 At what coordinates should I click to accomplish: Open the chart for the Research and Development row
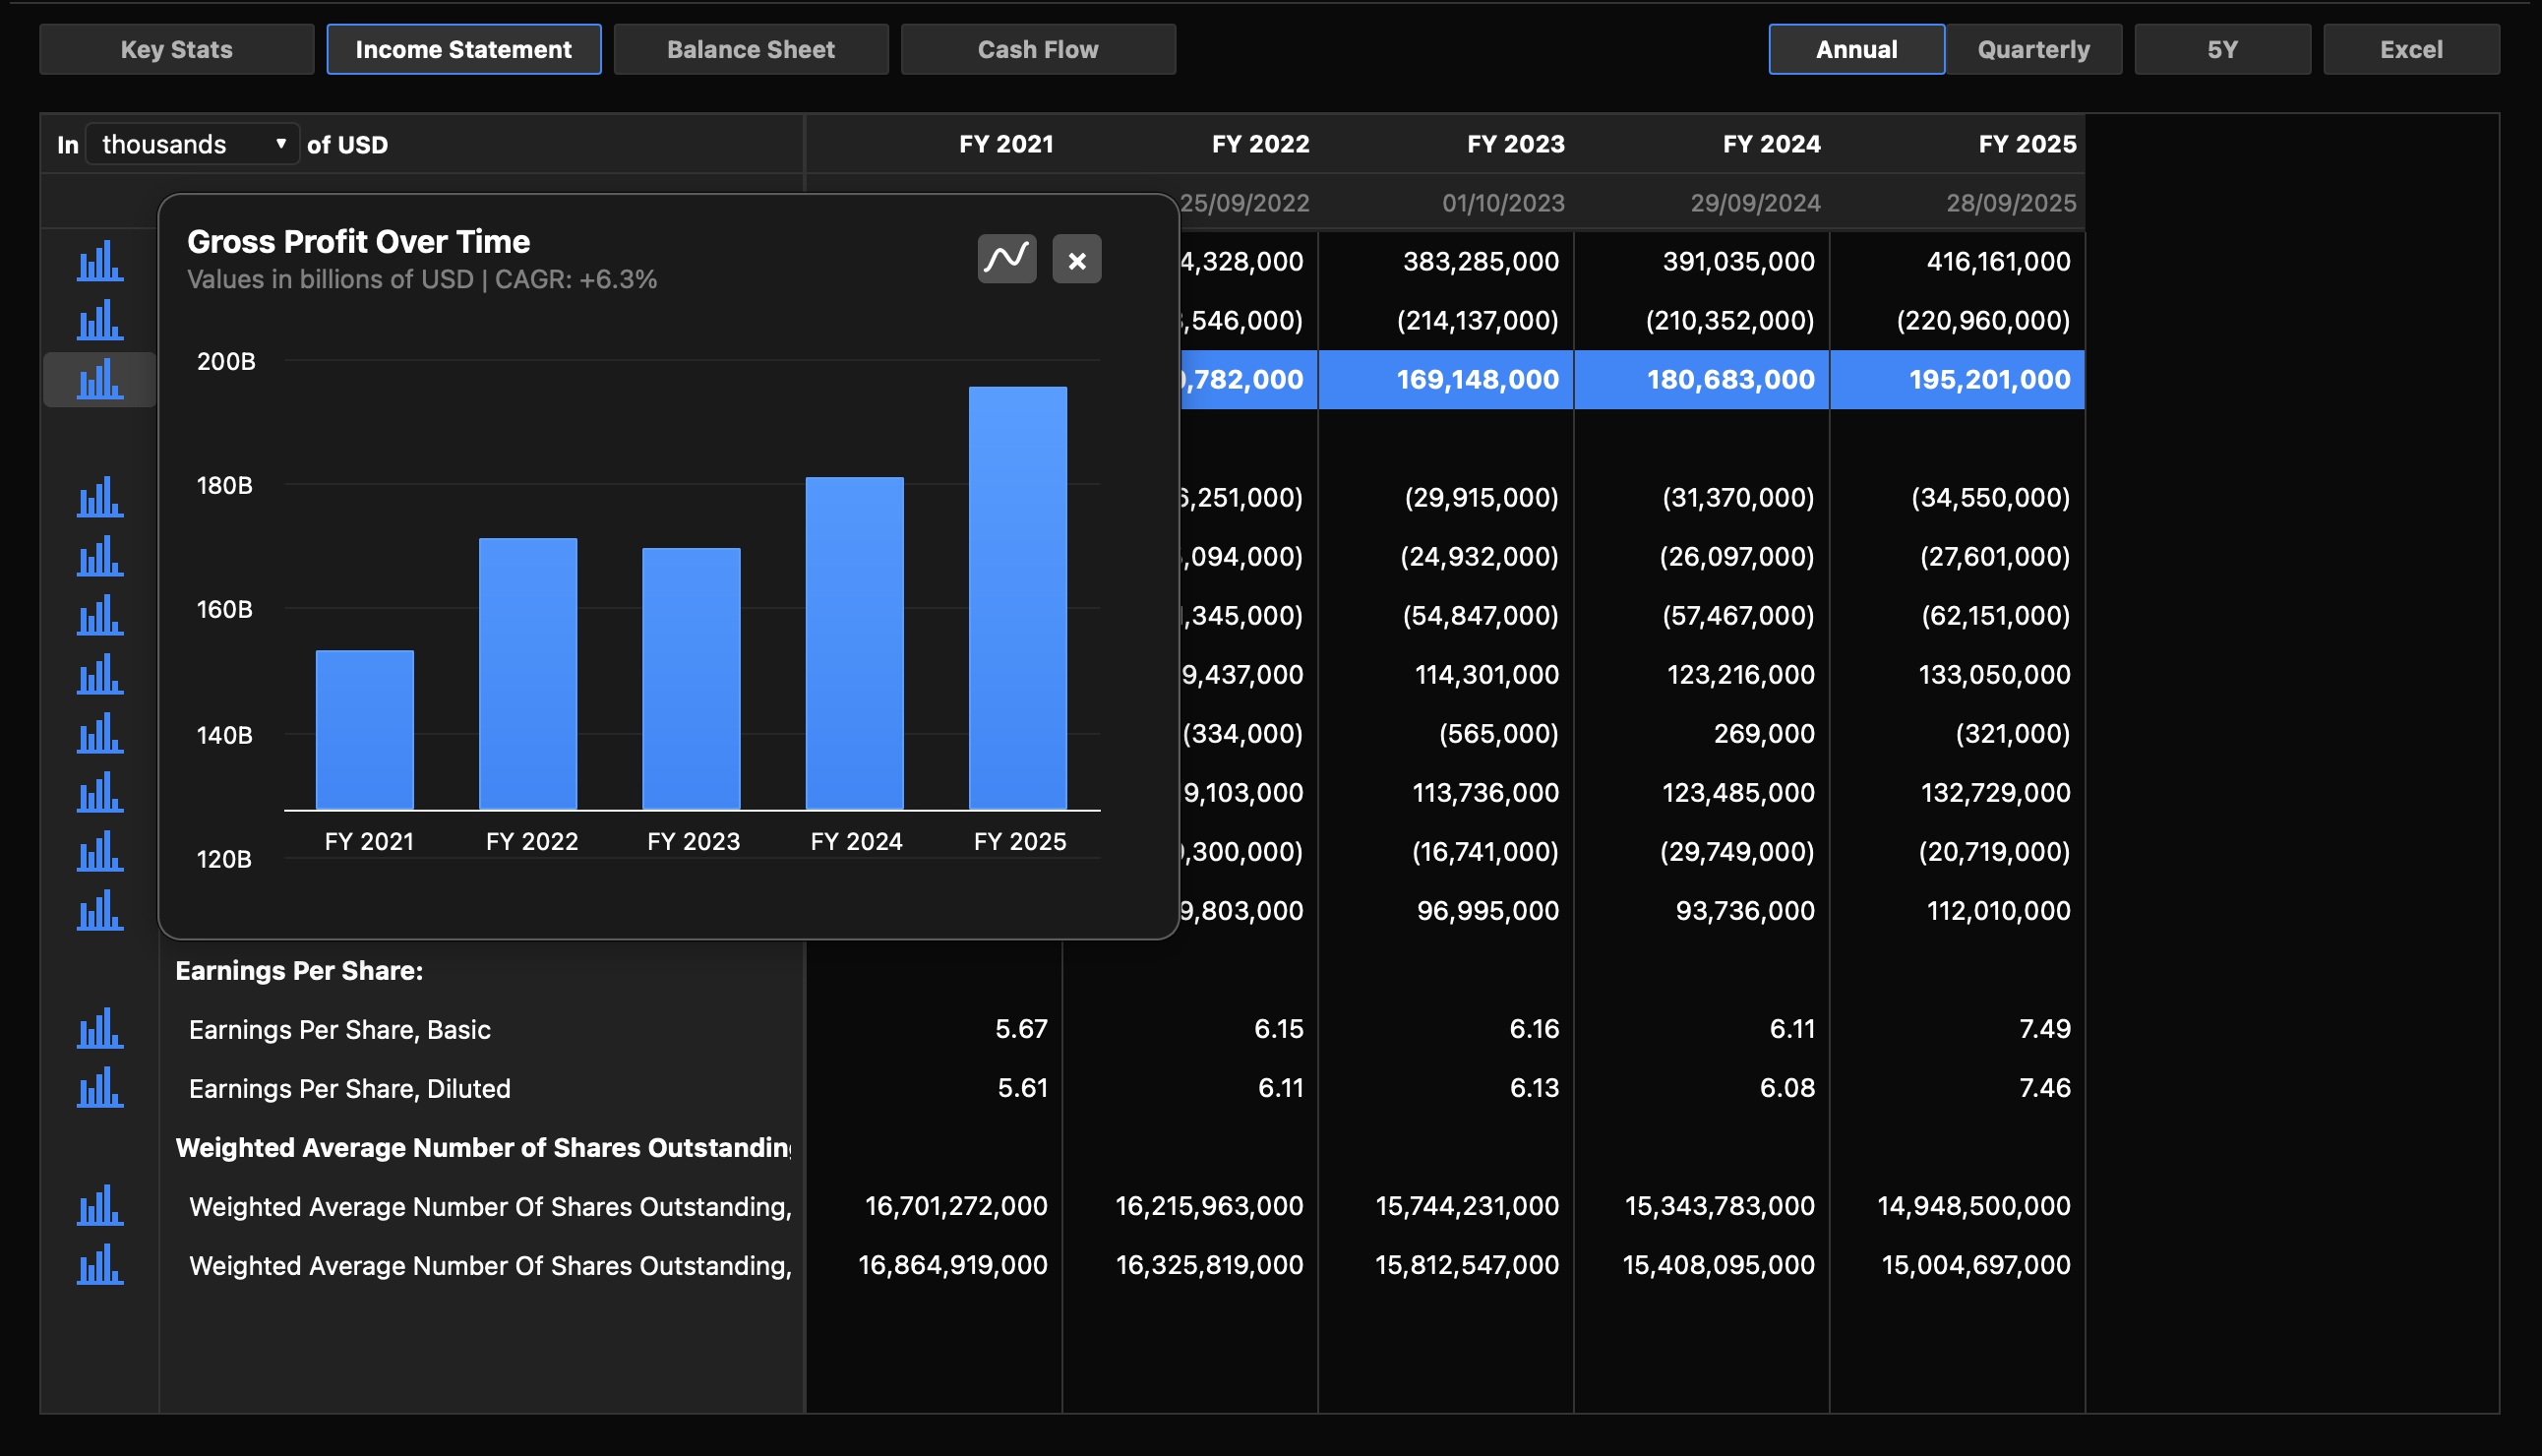pyautogui.click(x=99, y=498)
